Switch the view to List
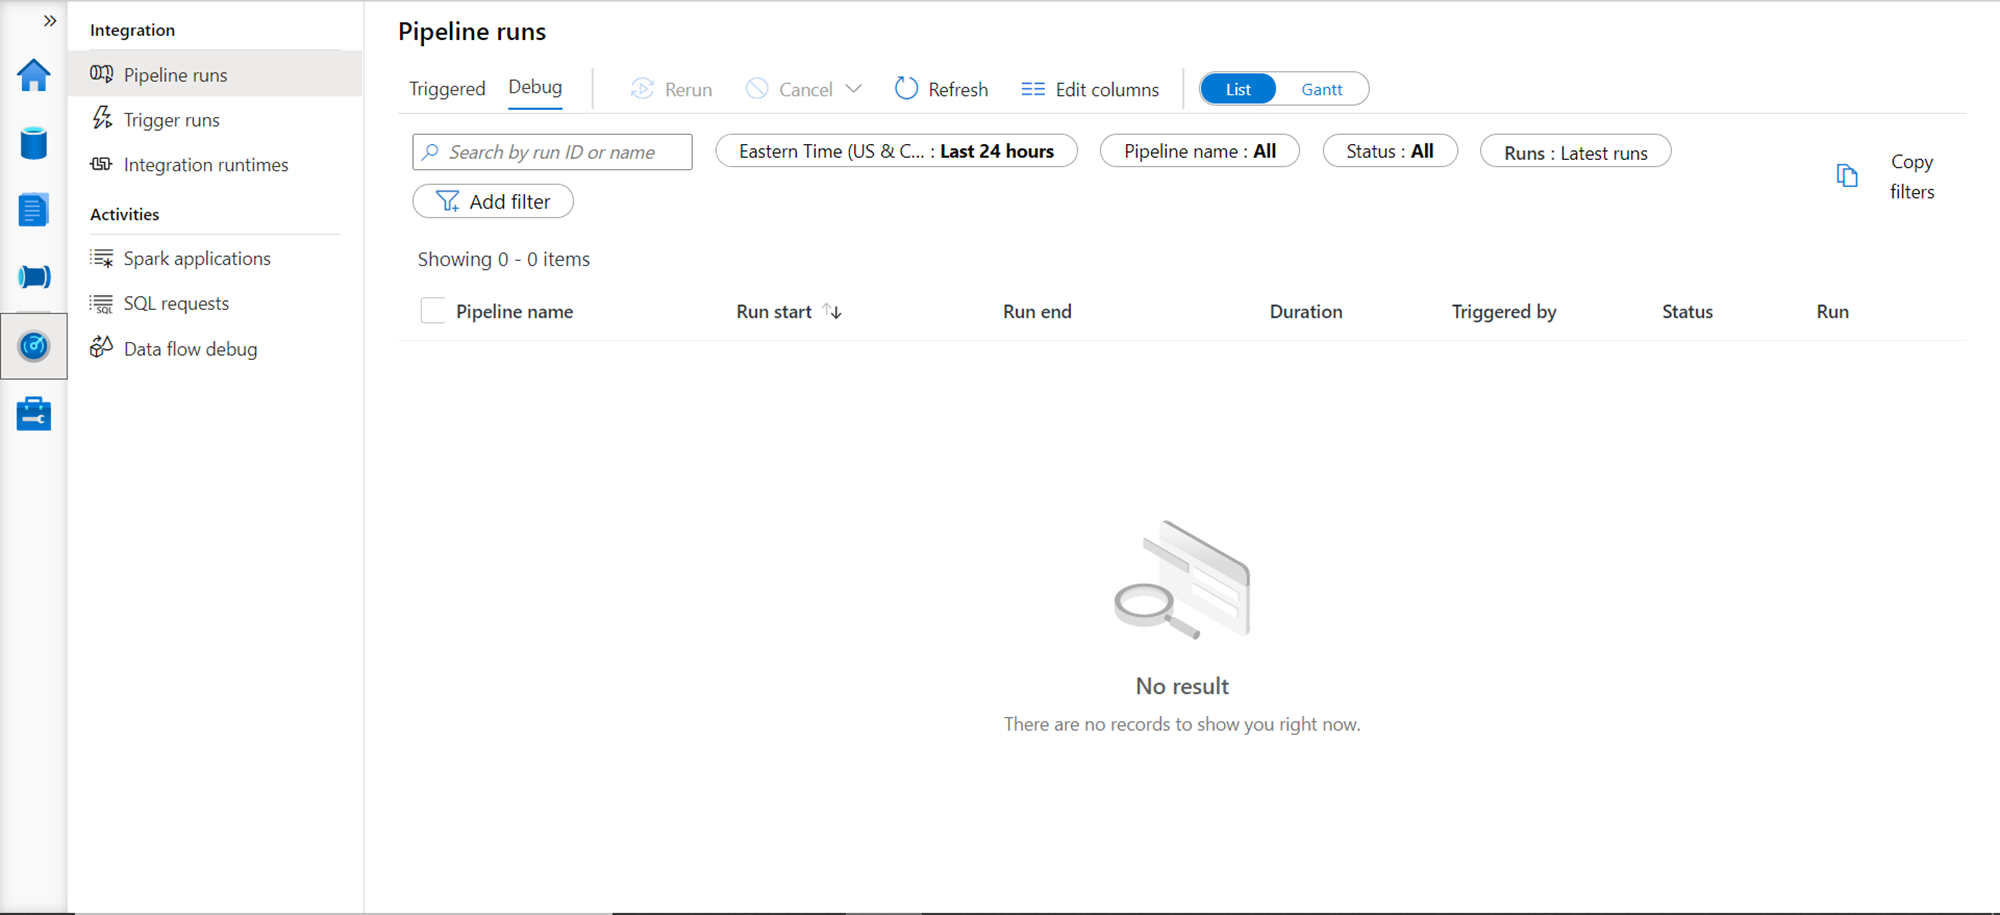Viewport: 2000px width, 915px height. (x=1238, y=89)
